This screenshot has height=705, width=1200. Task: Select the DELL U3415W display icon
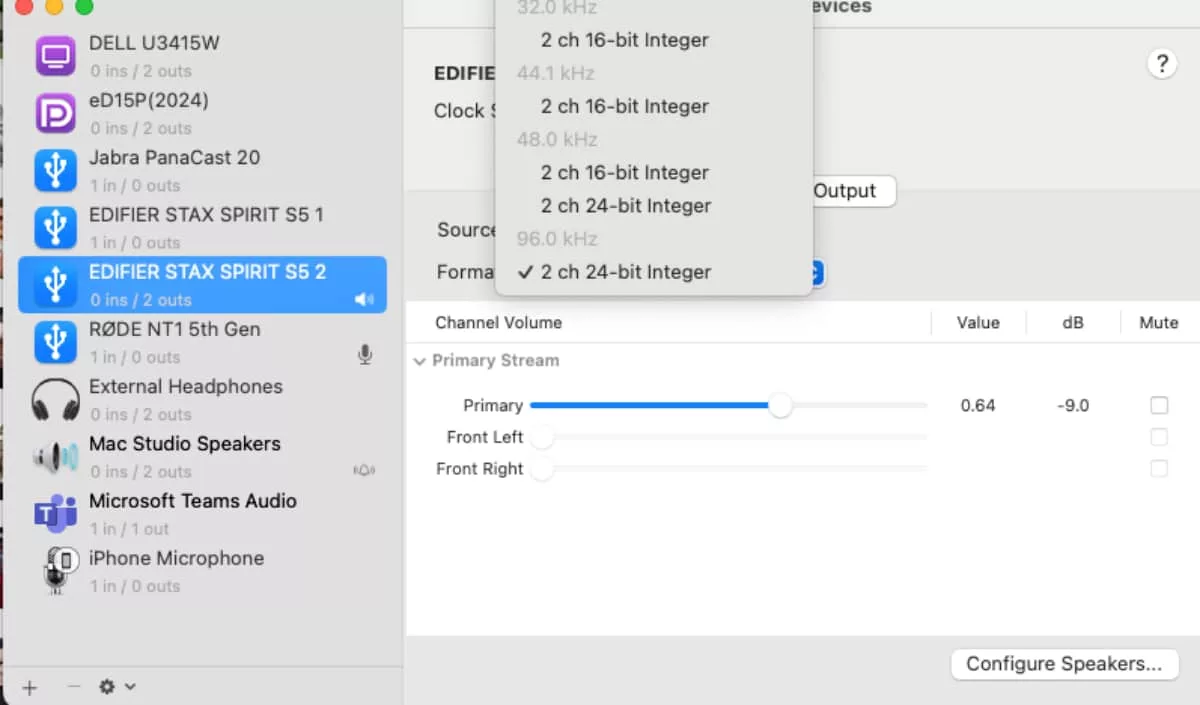click(56, 56)
